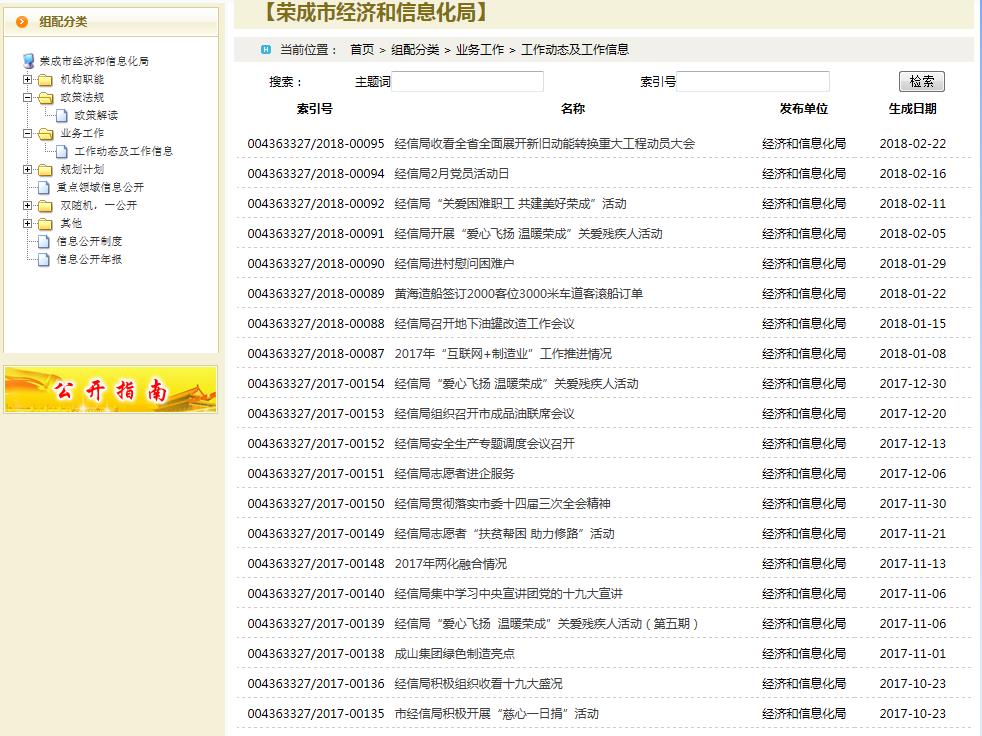
Task: Click the blue icon before 当前位置
Action: pyautogui.click(x=265, y=49)
